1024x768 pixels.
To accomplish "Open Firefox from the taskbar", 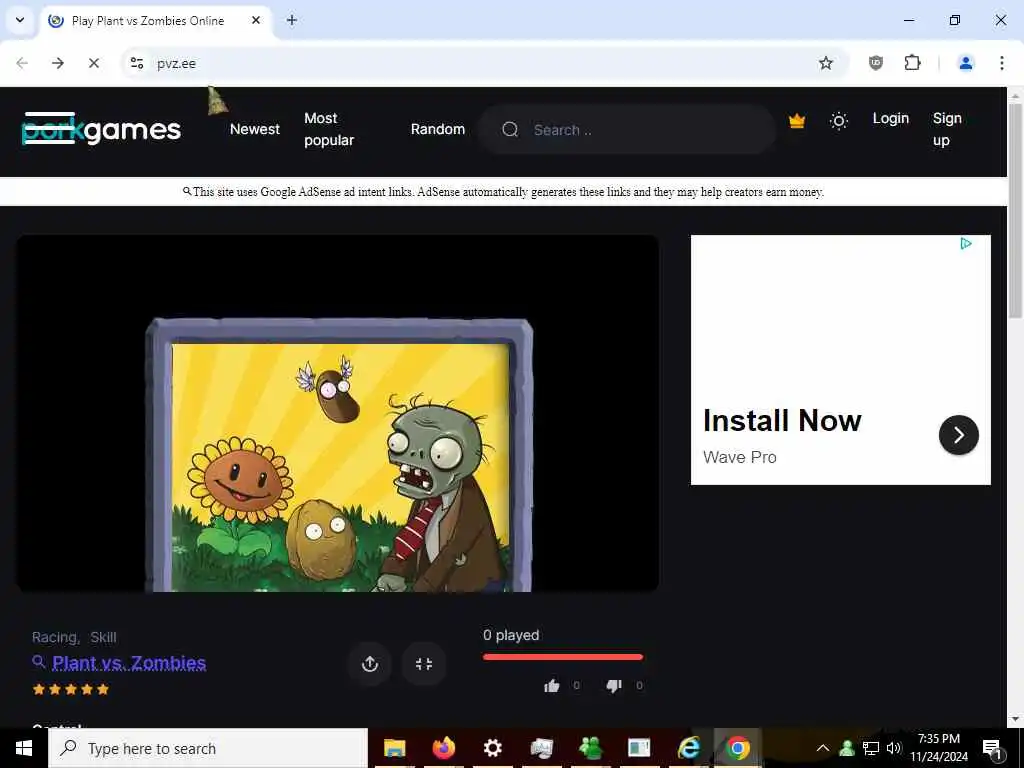I will point(443,748).
